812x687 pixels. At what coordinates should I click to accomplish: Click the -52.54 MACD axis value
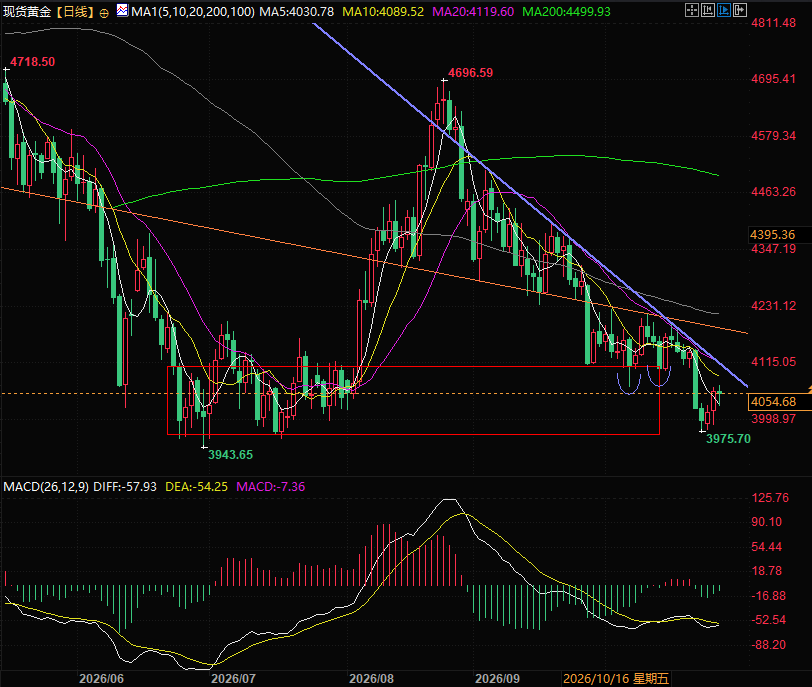(x=768, y=620)
